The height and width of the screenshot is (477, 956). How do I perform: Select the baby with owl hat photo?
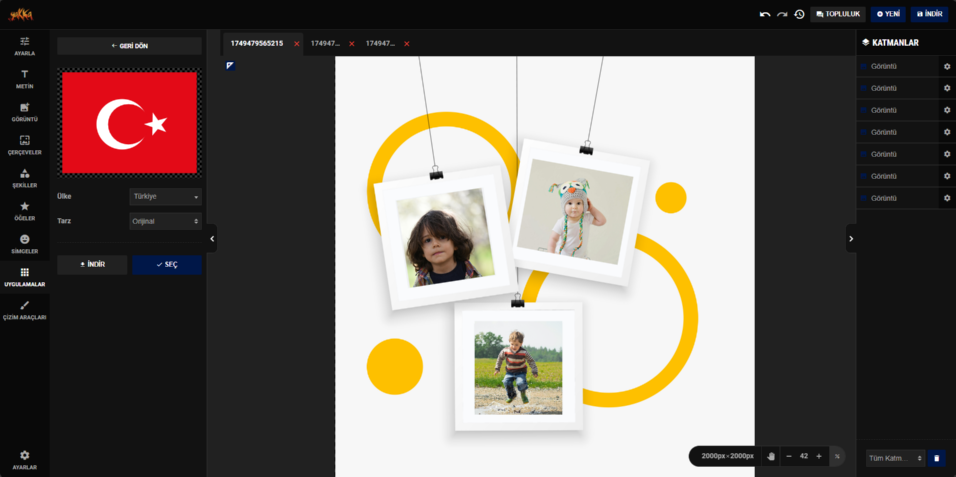pyautogui.click(x=574, y=211)
